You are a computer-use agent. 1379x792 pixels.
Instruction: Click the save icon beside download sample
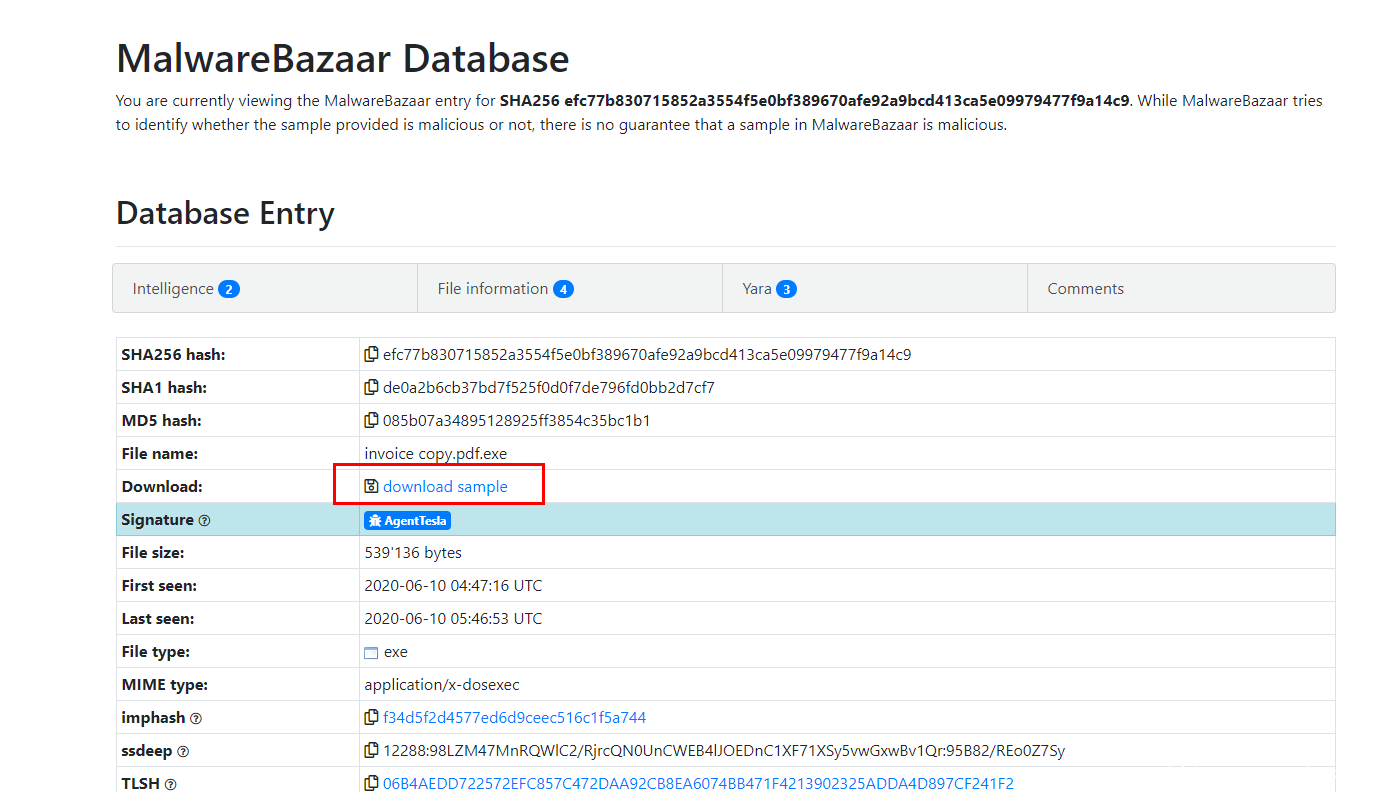click(371, 486)
